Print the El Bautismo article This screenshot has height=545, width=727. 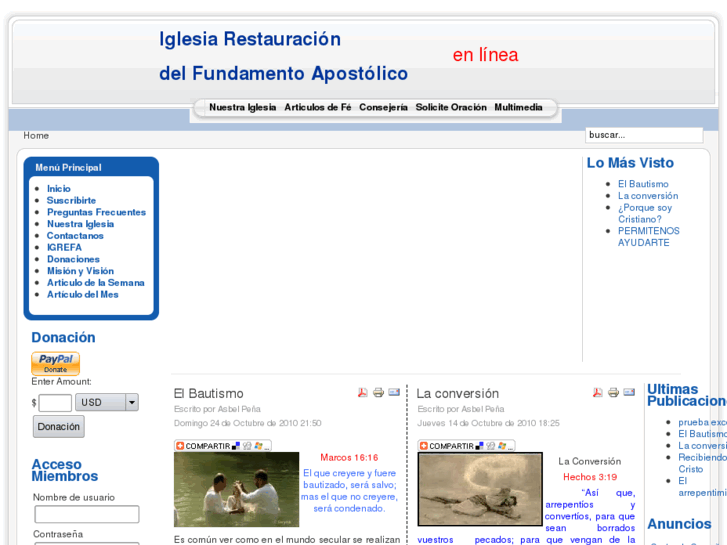[x=378, y=392]
